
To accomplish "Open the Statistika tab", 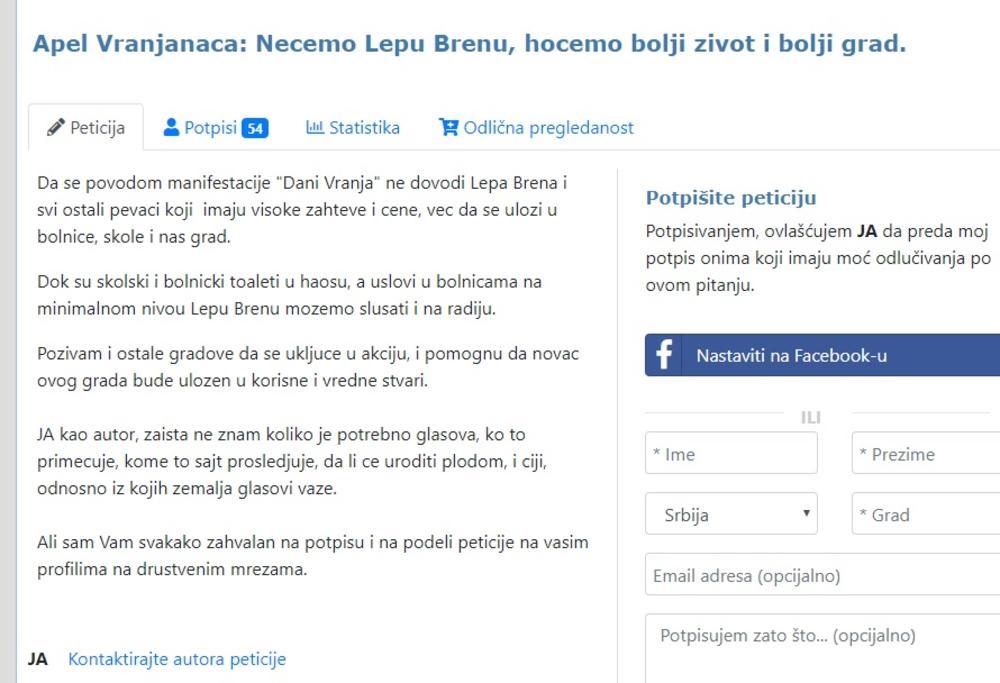I will click(x=353, y=128).
